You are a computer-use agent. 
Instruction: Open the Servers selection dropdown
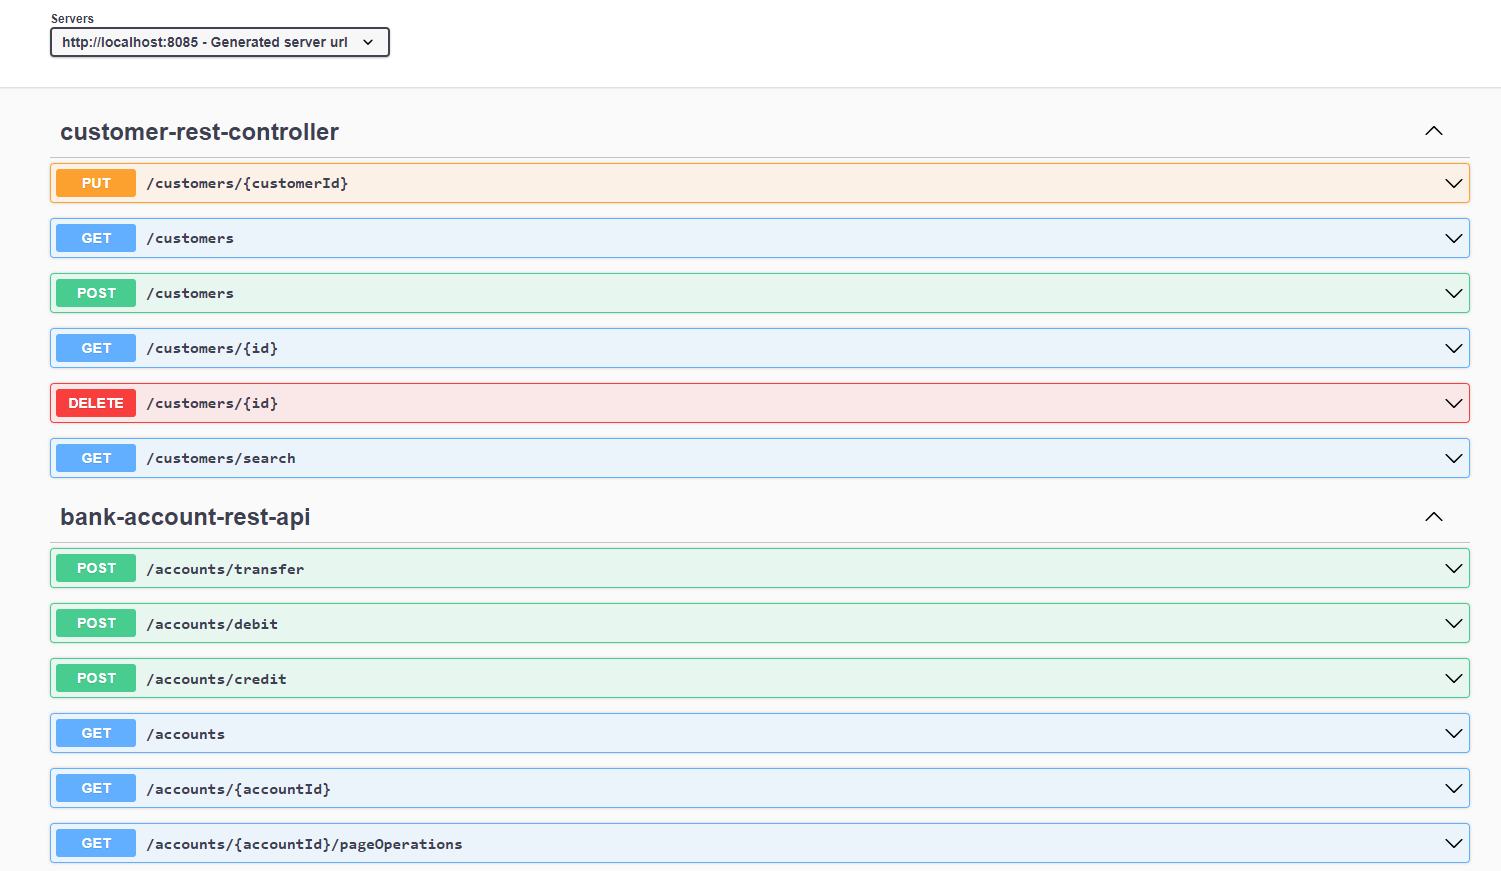click(219, 42)
